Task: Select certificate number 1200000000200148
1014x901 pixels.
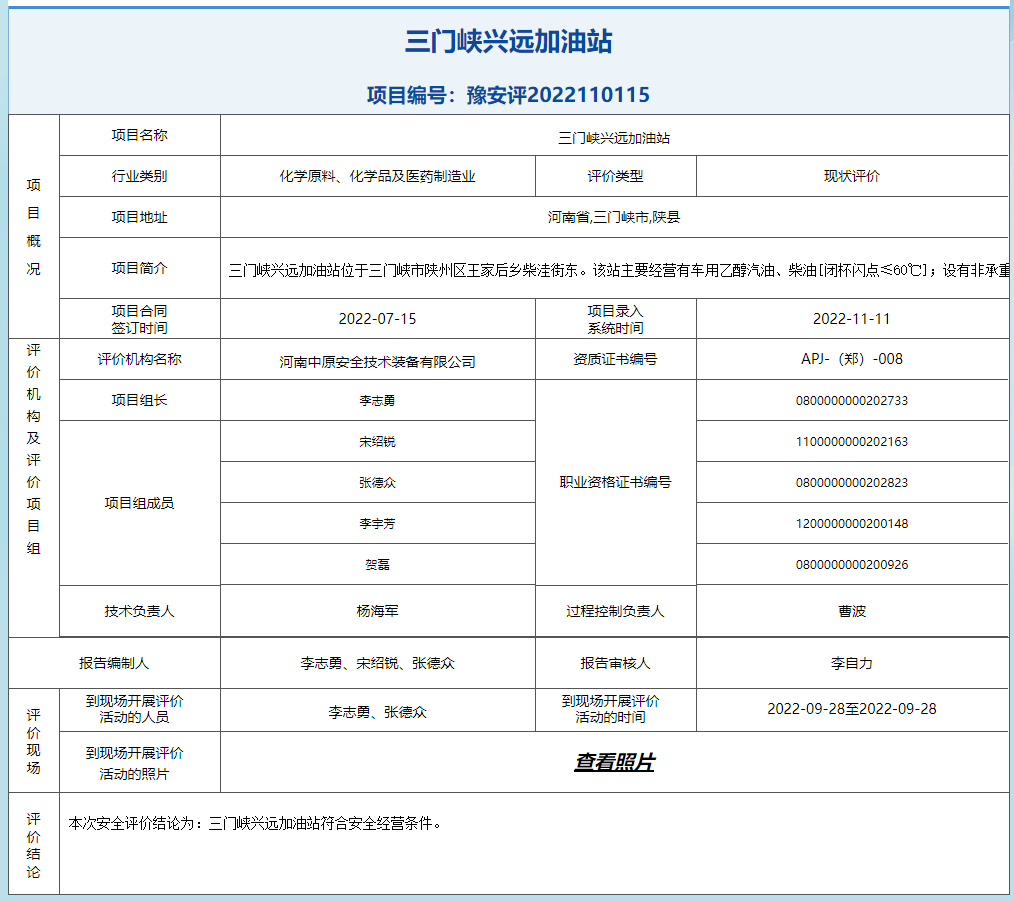Action: point(852,523)
